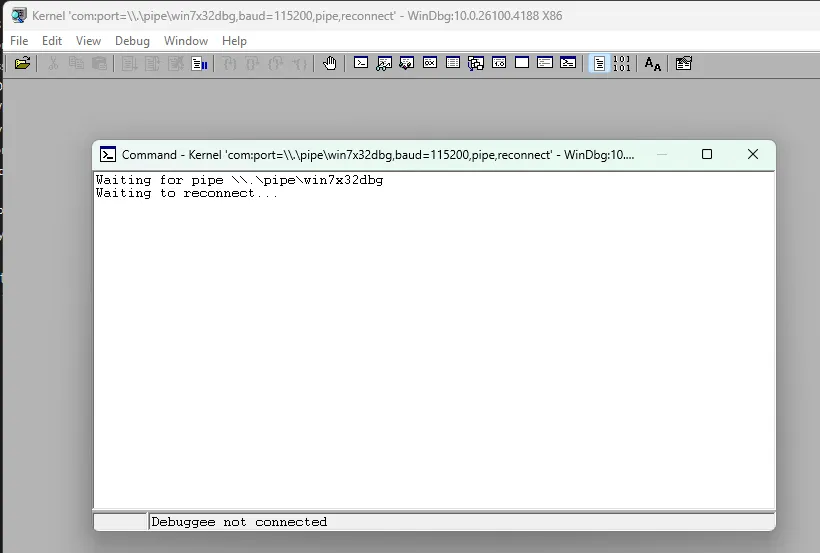
Task: Open the Debug menu
Action: (132, 41)
